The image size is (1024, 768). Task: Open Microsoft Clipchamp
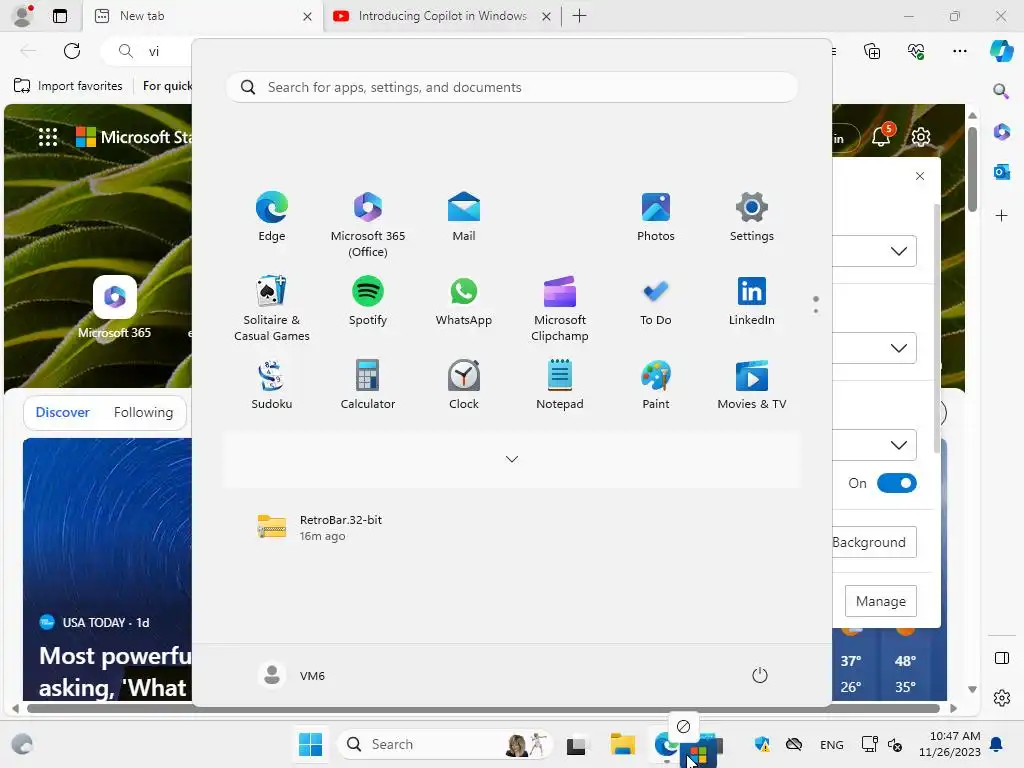click(x=560, y=308)
